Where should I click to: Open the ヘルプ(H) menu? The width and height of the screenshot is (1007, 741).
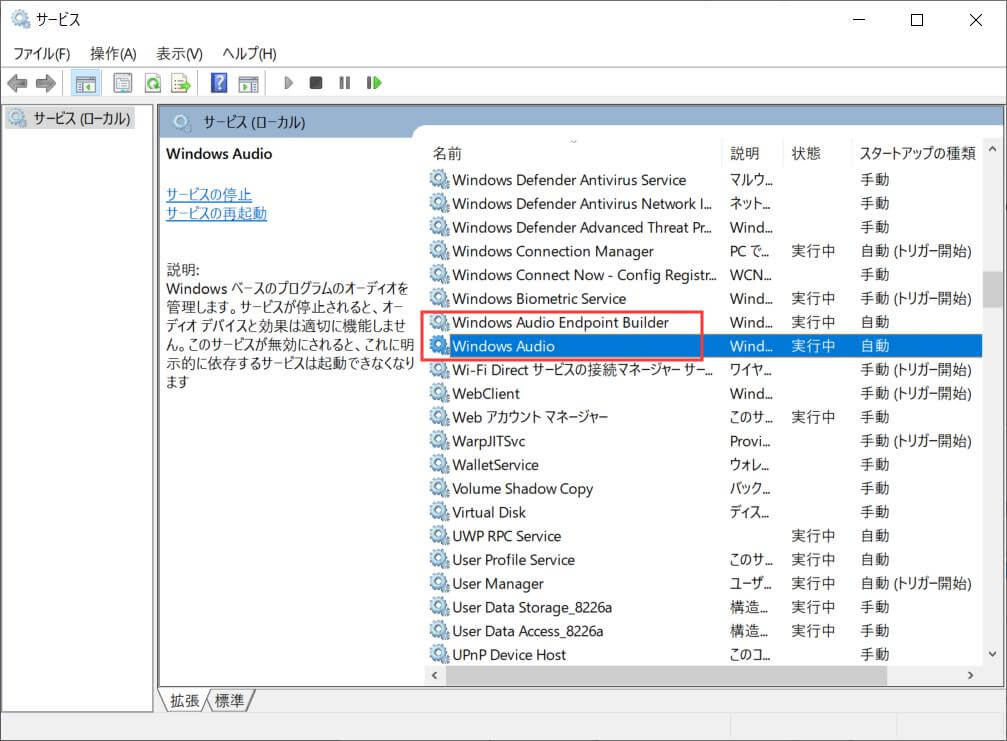pyautogui.click(x=249, y=53)
